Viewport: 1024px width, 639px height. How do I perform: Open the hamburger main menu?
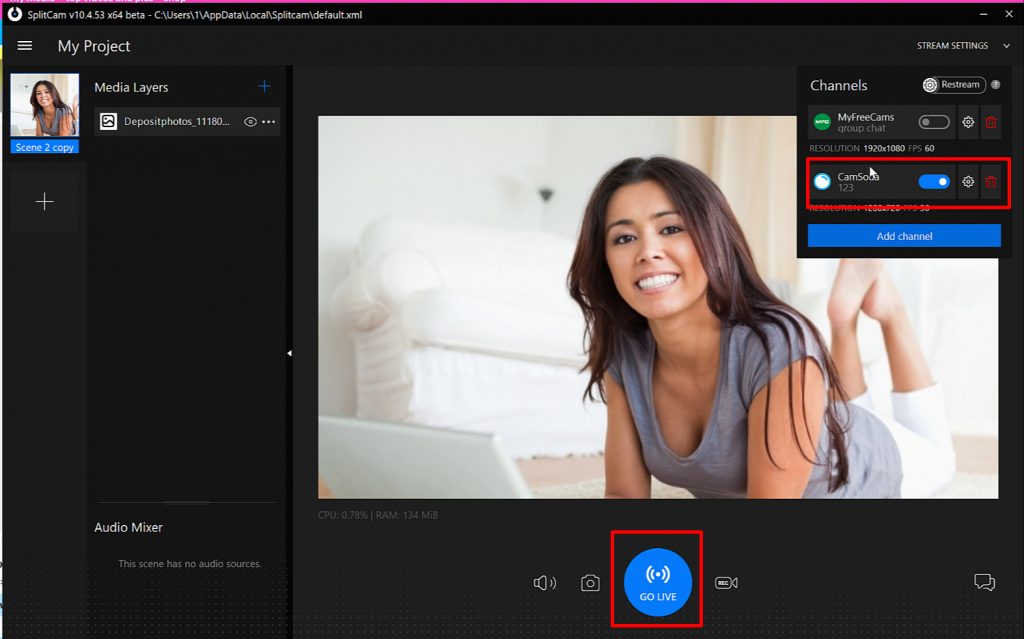click(25, 46)
